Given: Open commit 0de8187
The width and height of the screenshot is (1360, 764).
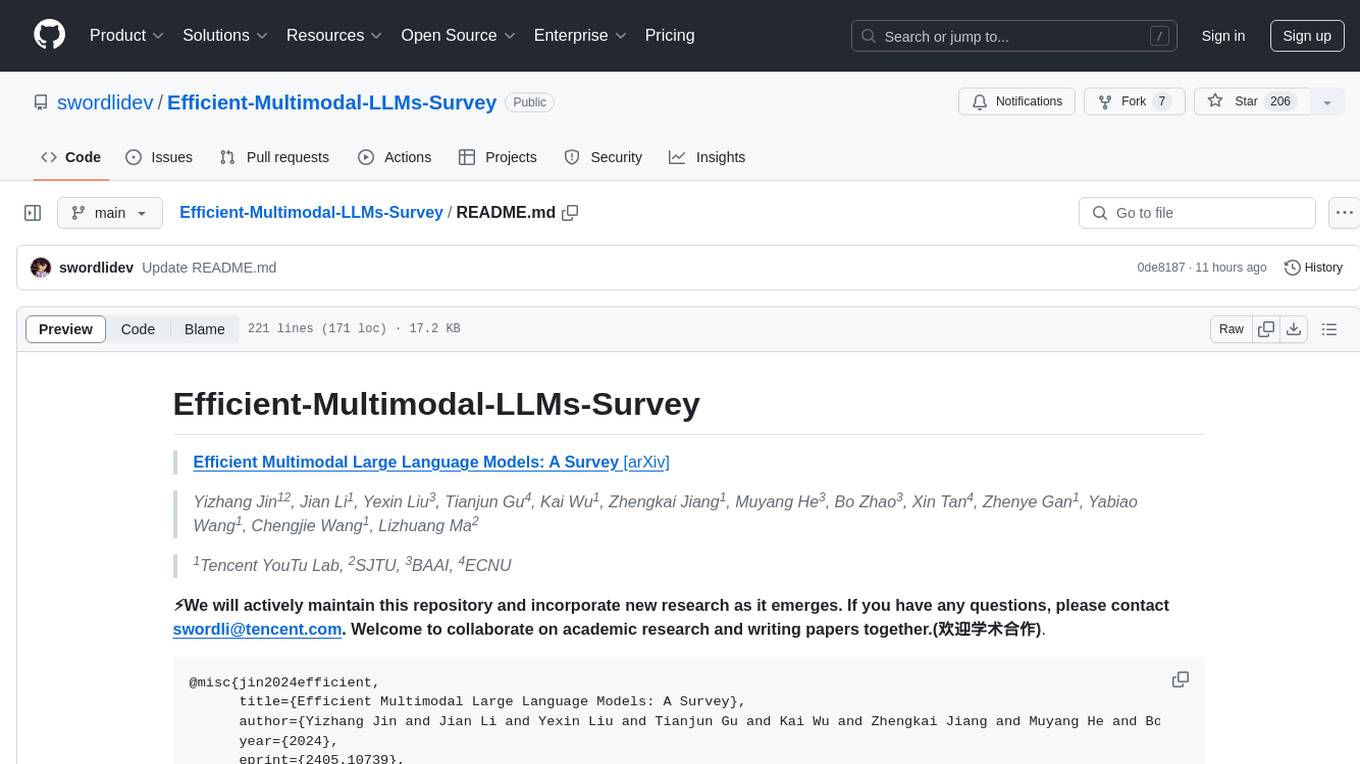Looking at the screenshot, I should (1161, 268).
